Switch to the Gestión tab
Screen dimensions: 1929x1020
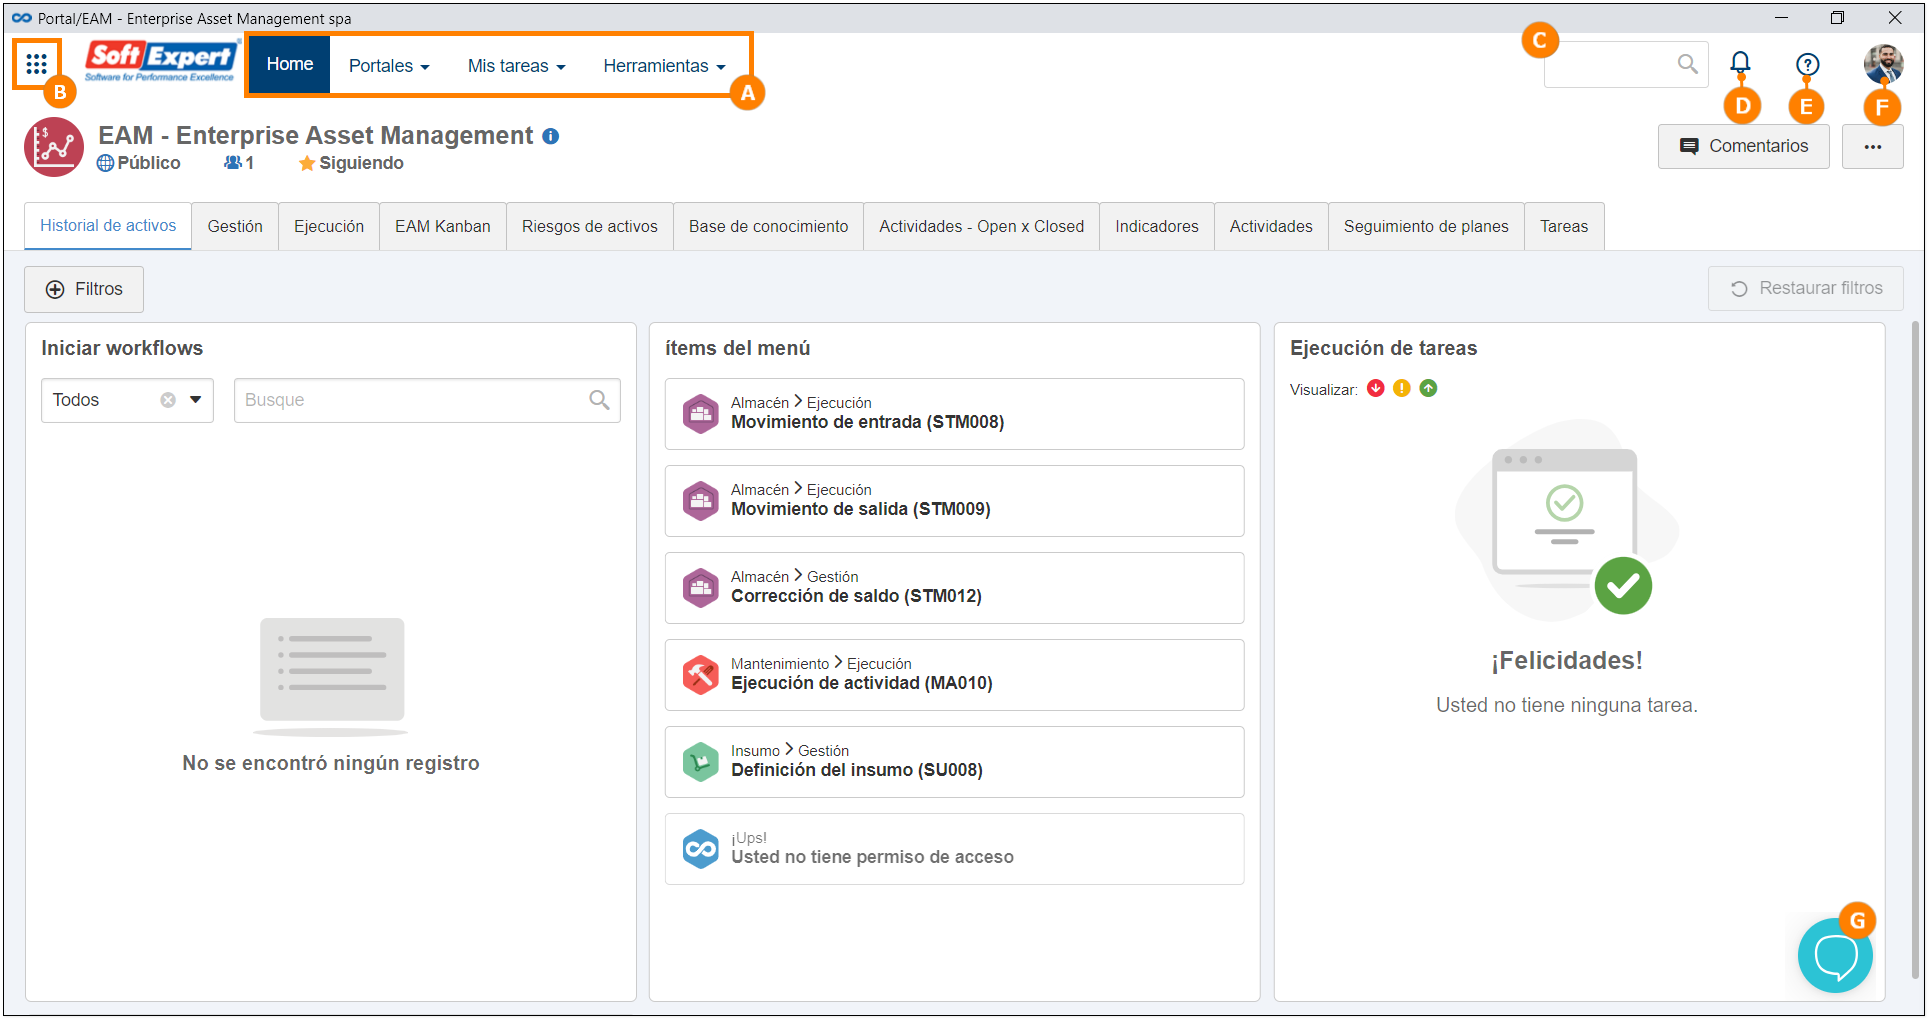[235, 227]
